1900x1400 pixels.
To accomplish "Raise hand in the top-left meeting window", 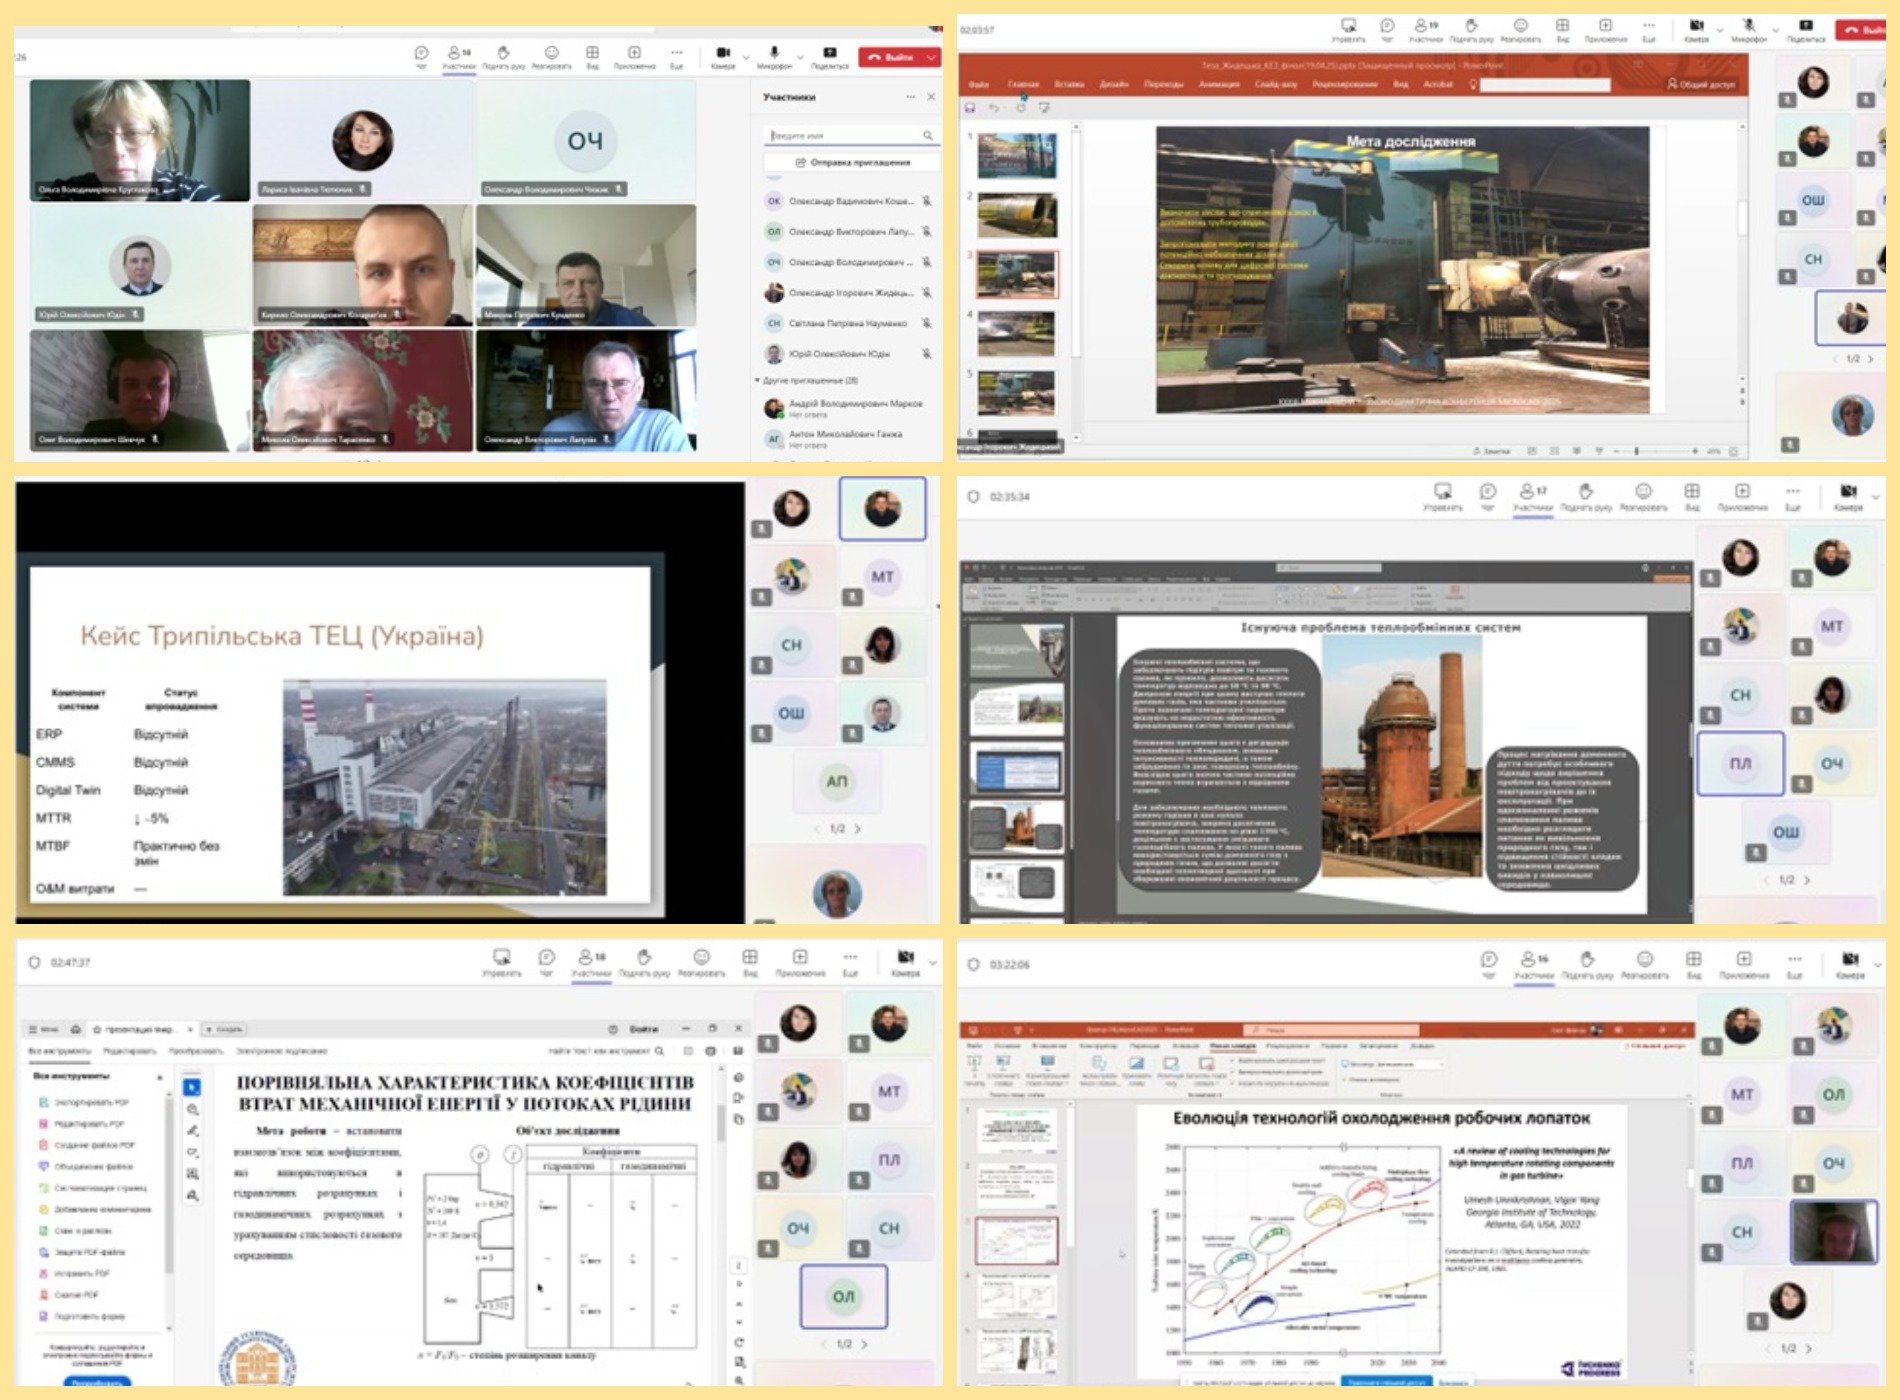I will pos(503,55).
